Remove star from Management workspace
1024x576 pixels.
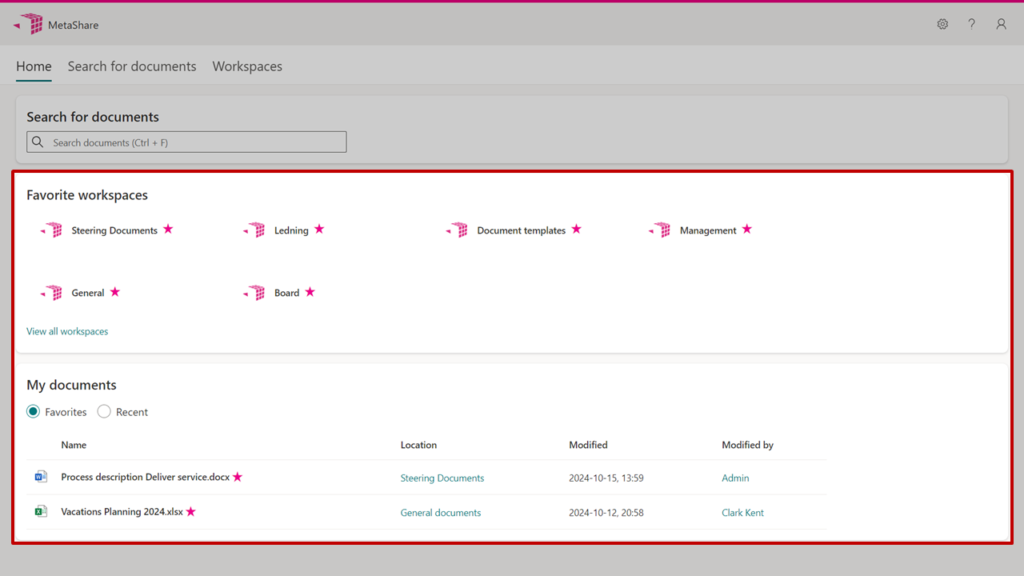click(x=747, y=229)
